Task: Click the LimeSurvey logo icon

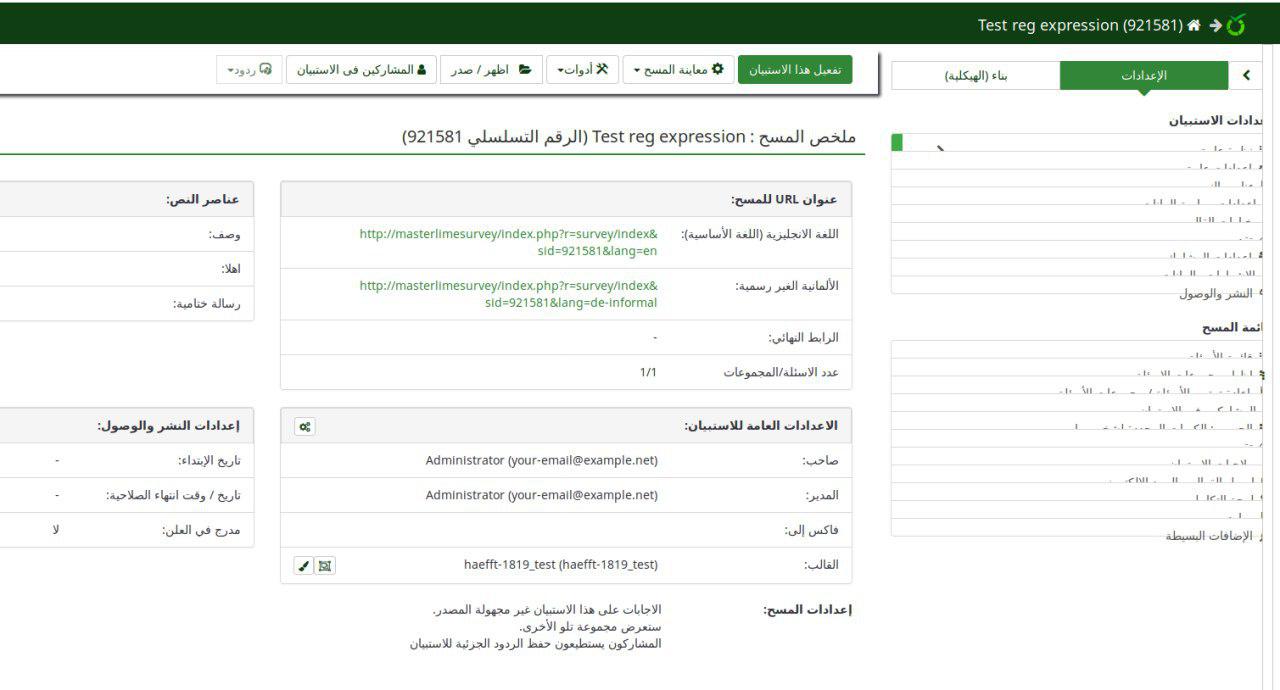Action: point(1237,25)
